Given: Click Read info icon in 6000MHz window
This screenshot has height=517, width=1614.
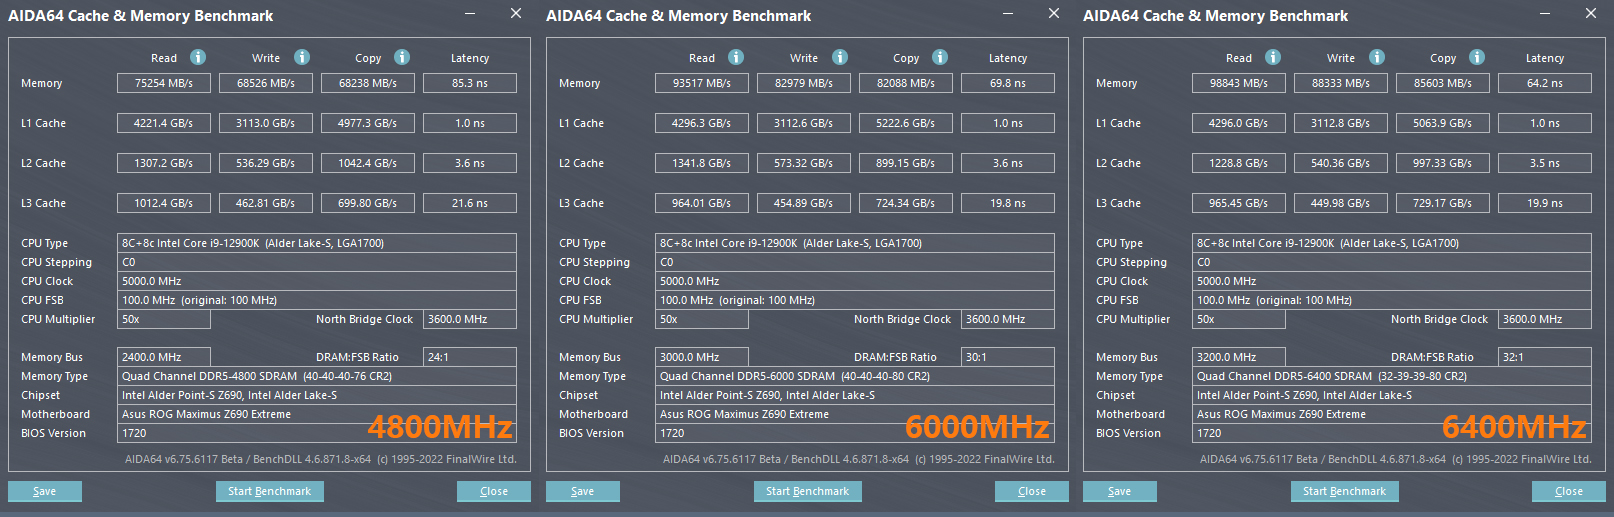Looking at the screenshot, I should click(x=736, y=57).
